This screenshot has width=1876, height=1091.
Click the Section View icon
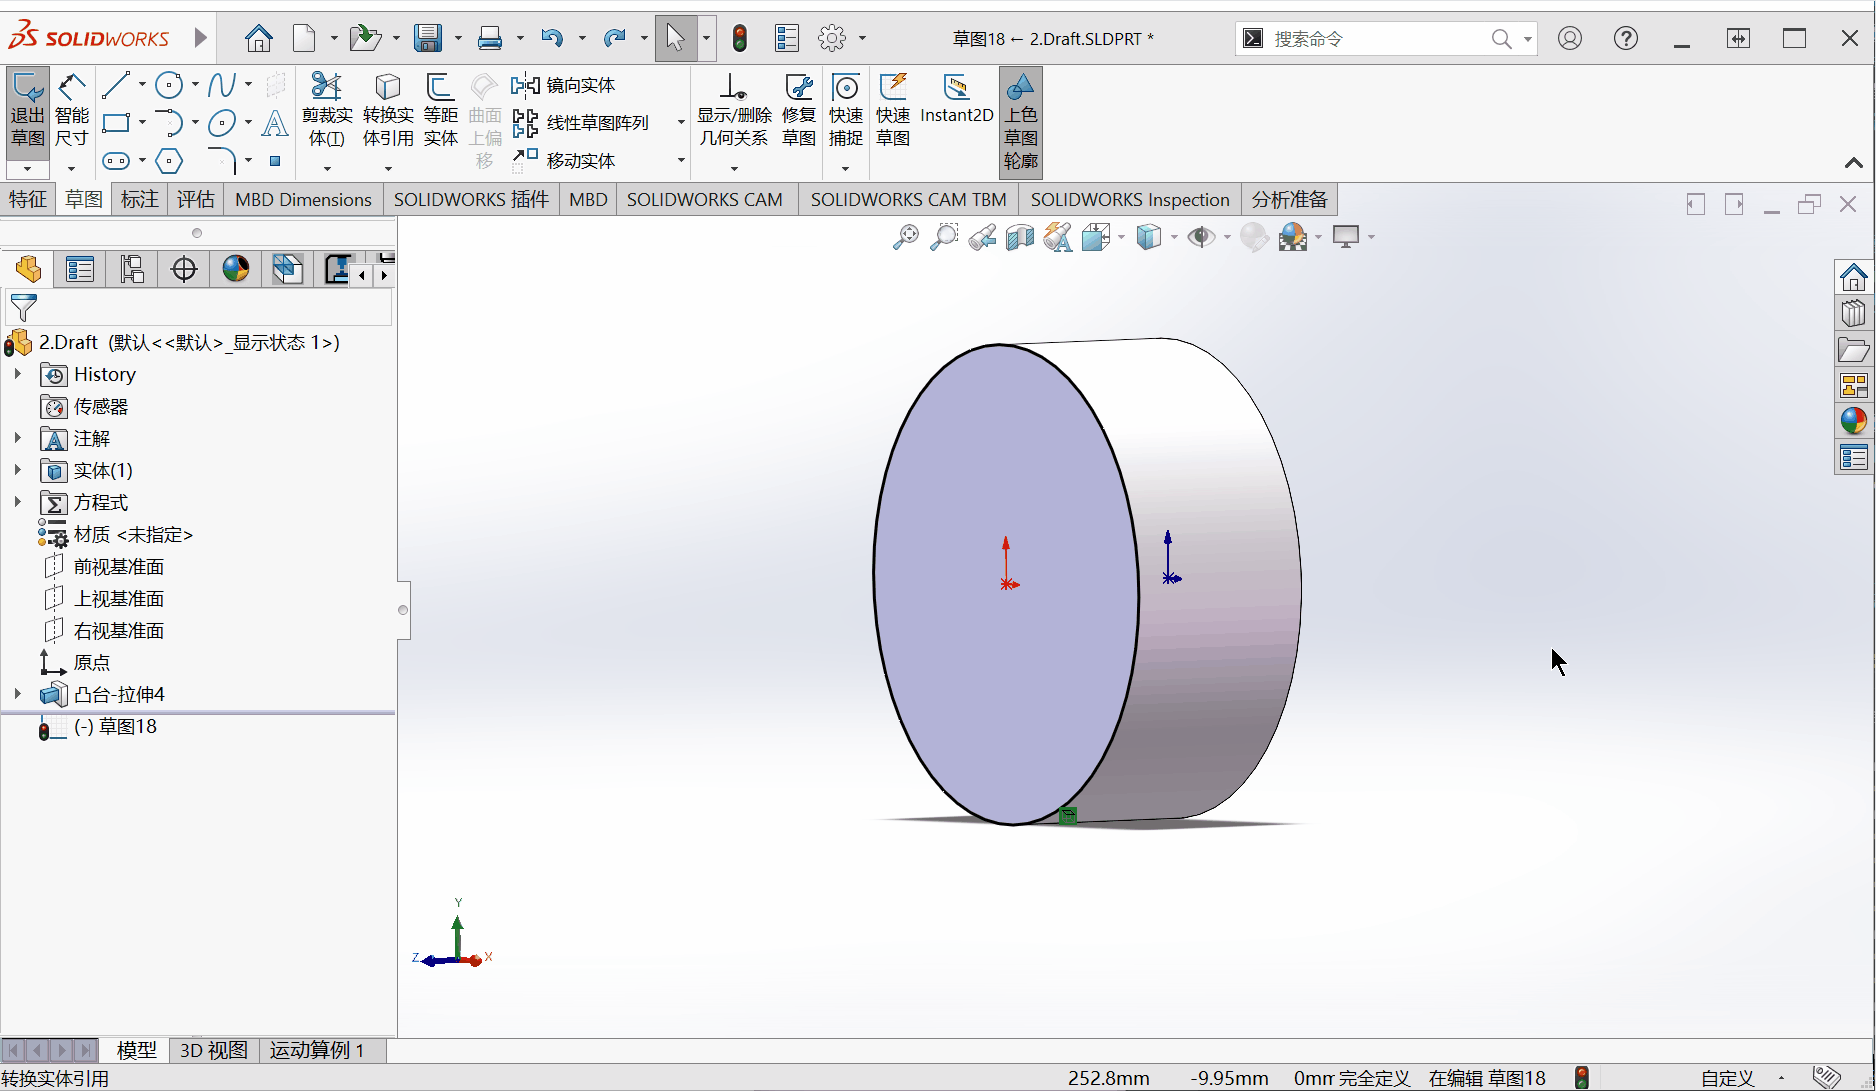[1020, 237]
